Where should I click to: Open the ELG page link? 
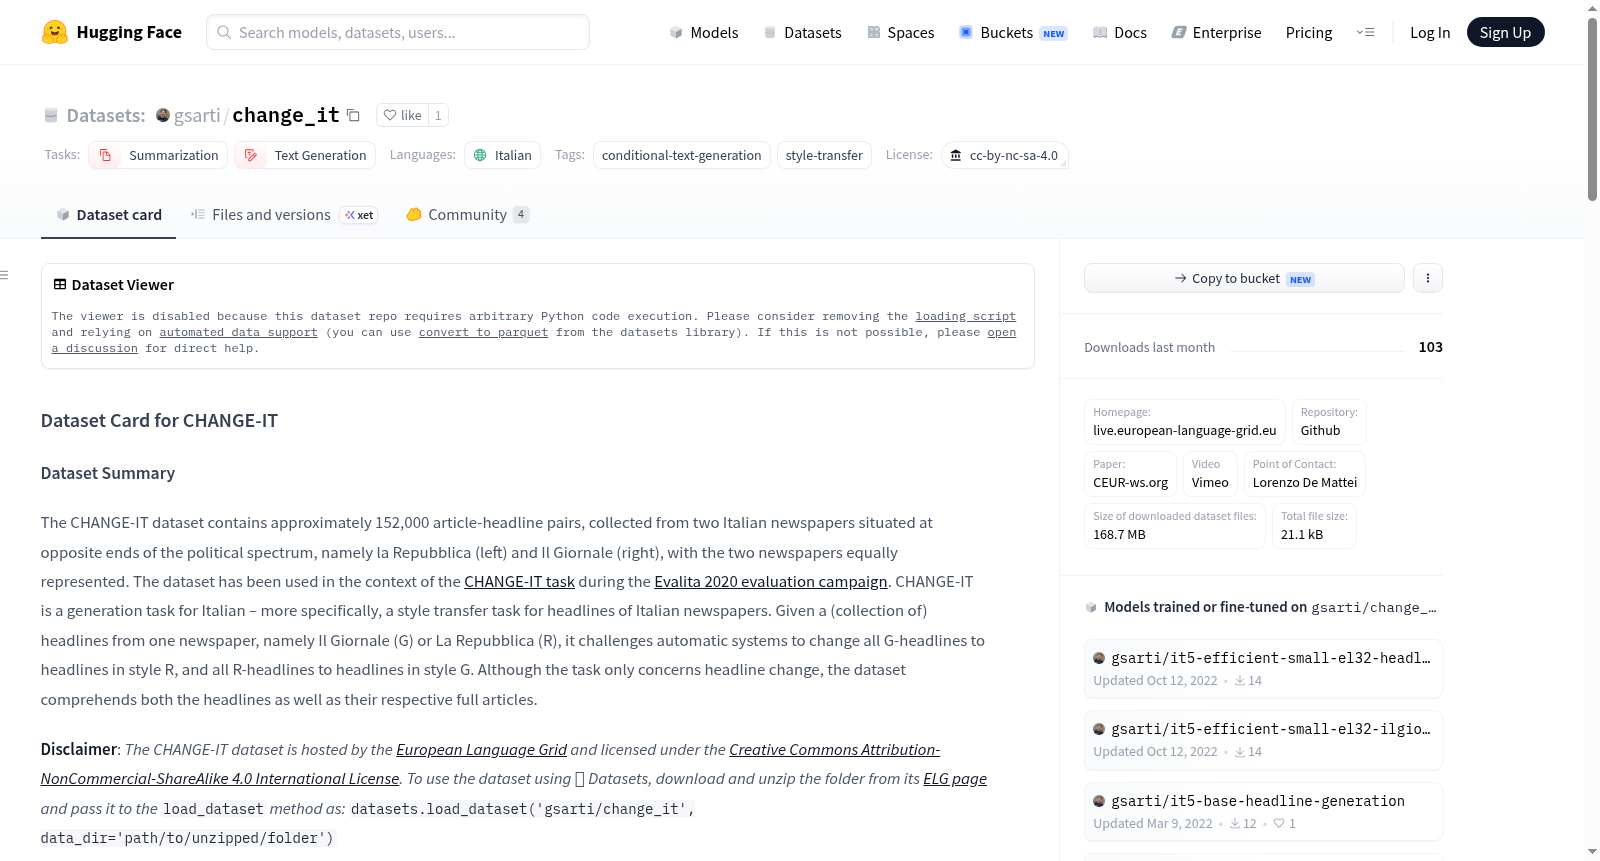955,779
